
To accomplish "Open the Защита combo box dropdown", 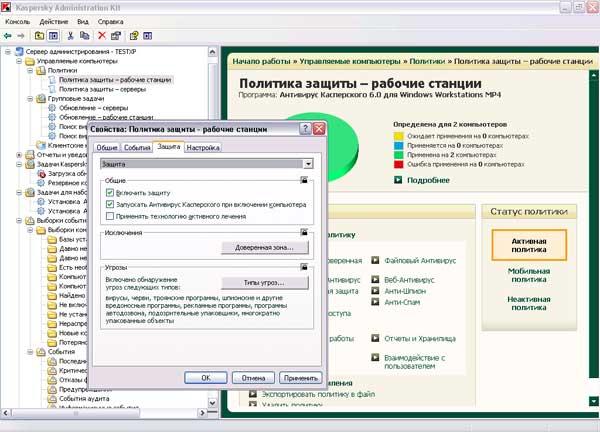I will click(x=308, y=164).
